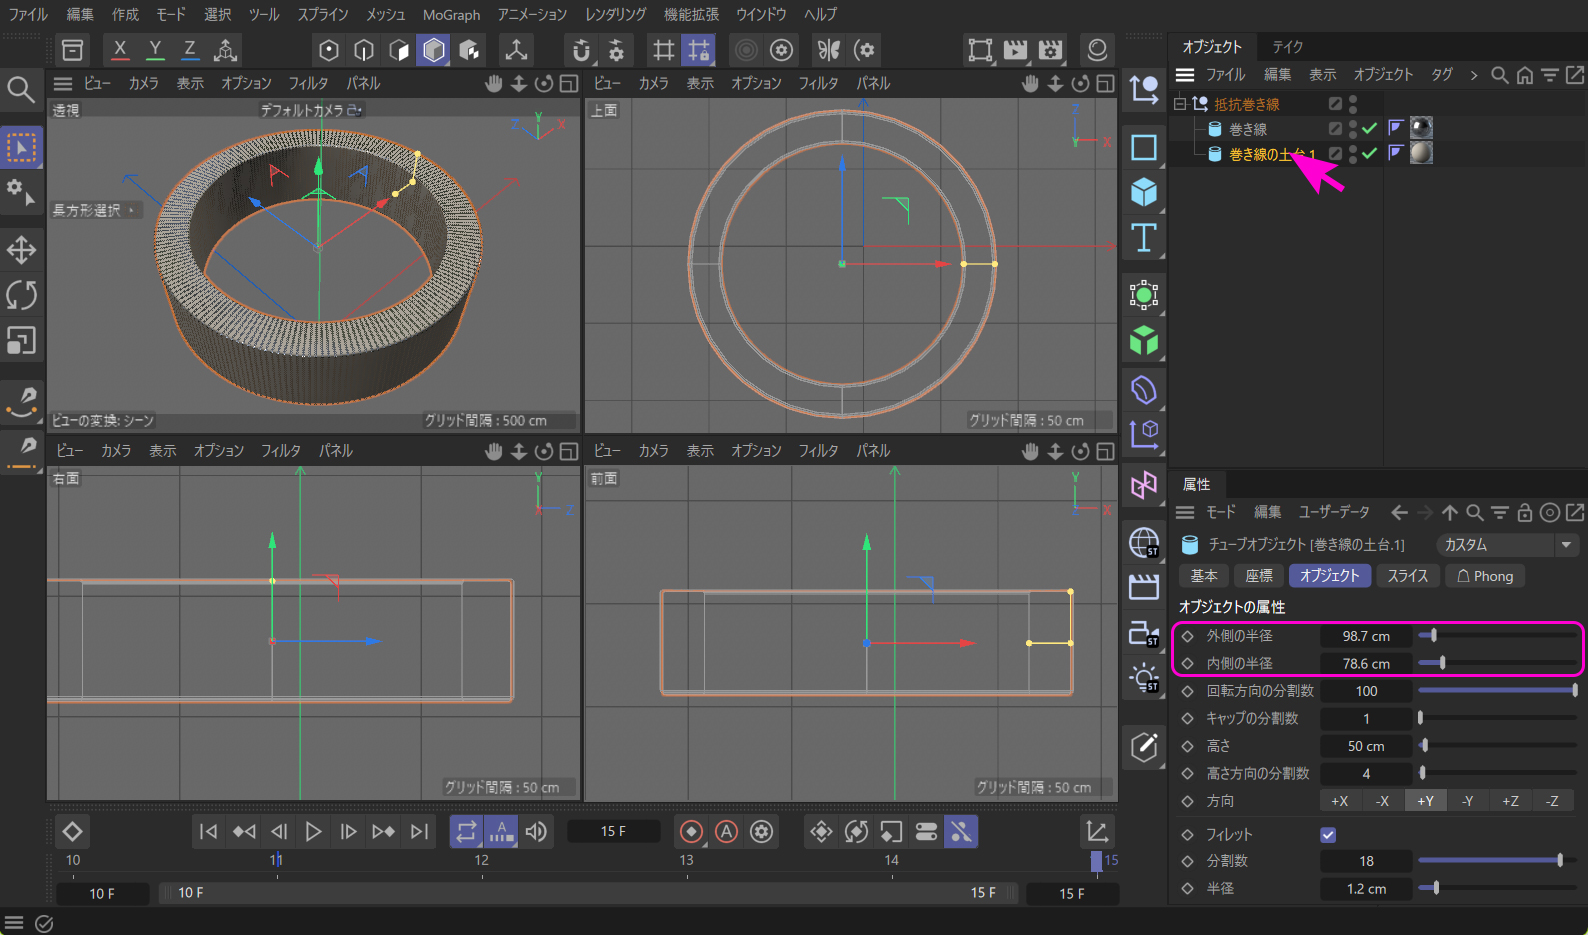This screenshot has width=1588, height=935.
Task: Select the Move tool in left toolbar
Action: 21,250
